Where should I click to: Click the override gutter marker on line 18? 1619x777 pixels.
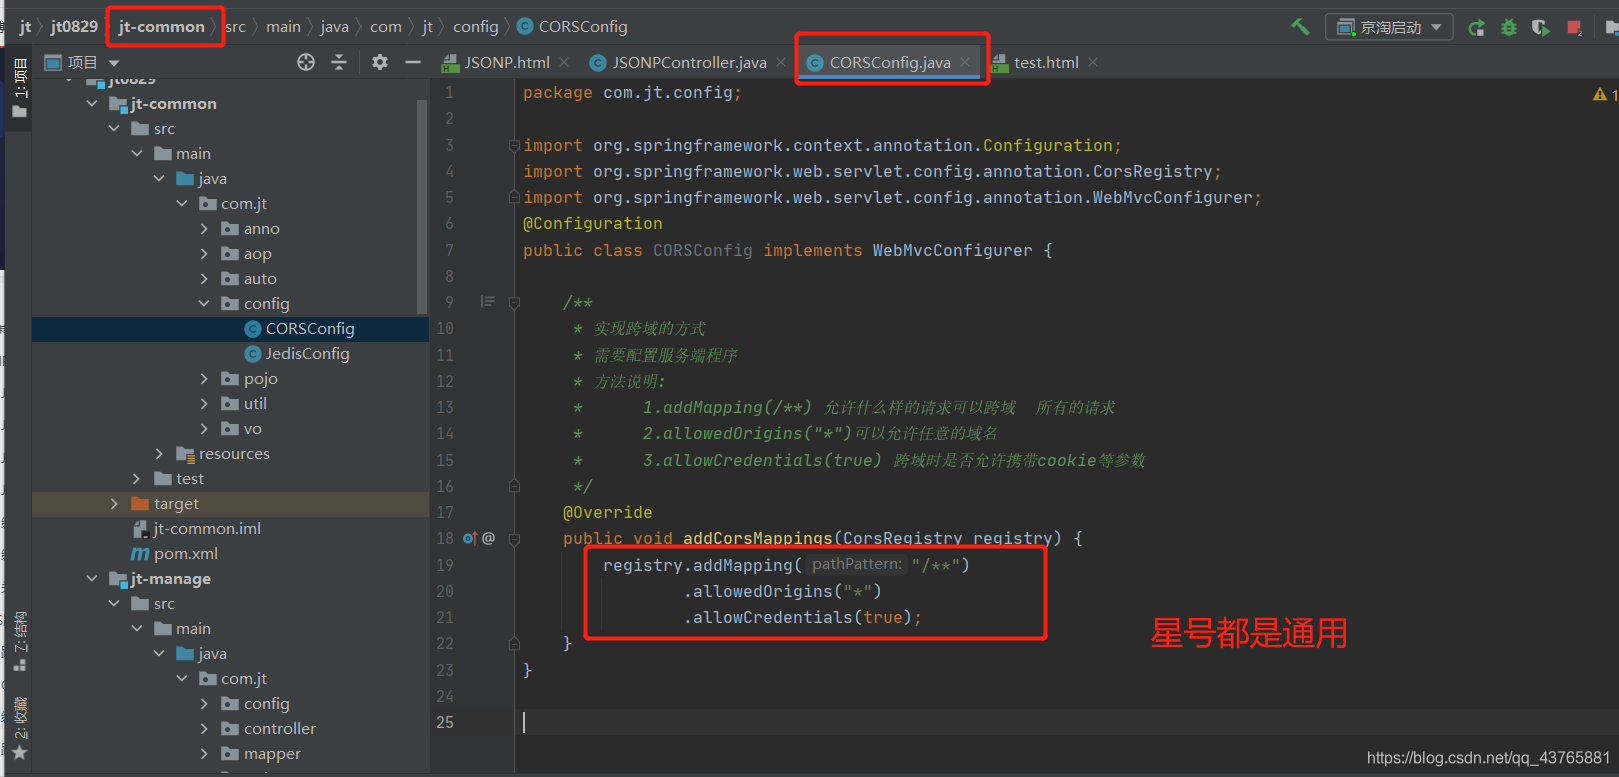click(470, 538)
